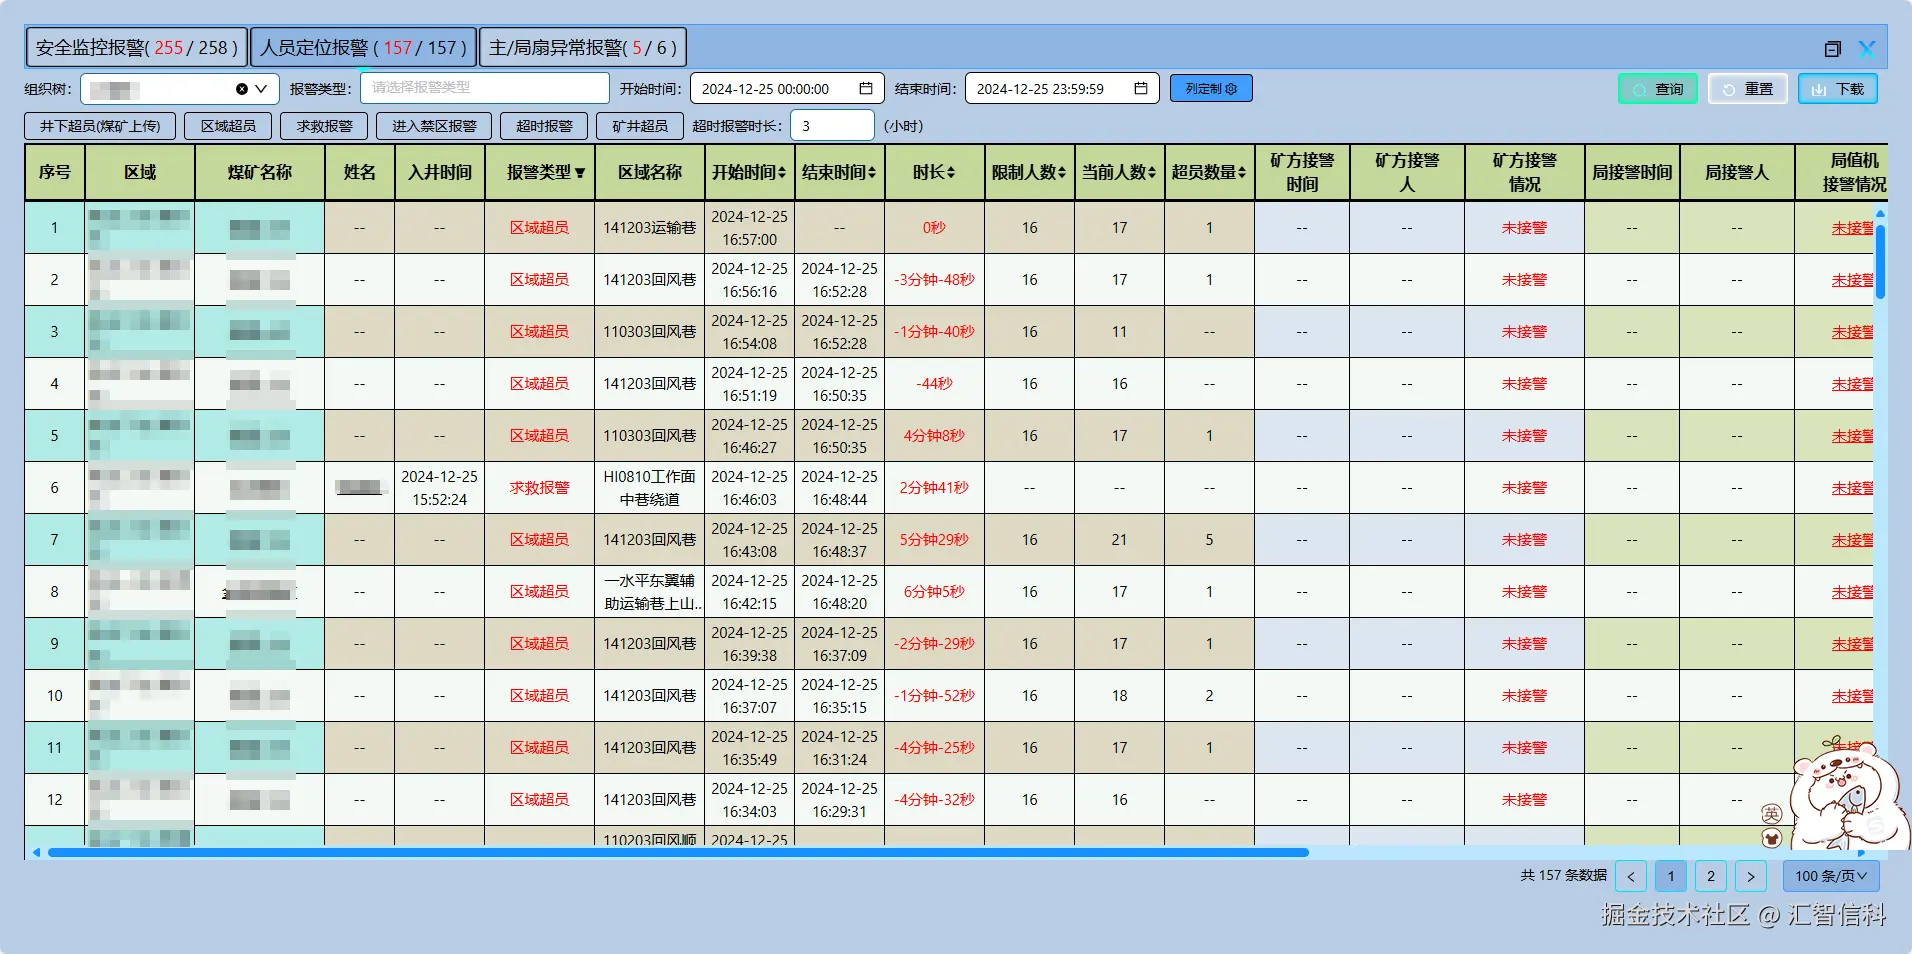The image size is (1912, 954).
Task: Switch to the 主/局扇异常报警 tab
Action: (583, 48)
